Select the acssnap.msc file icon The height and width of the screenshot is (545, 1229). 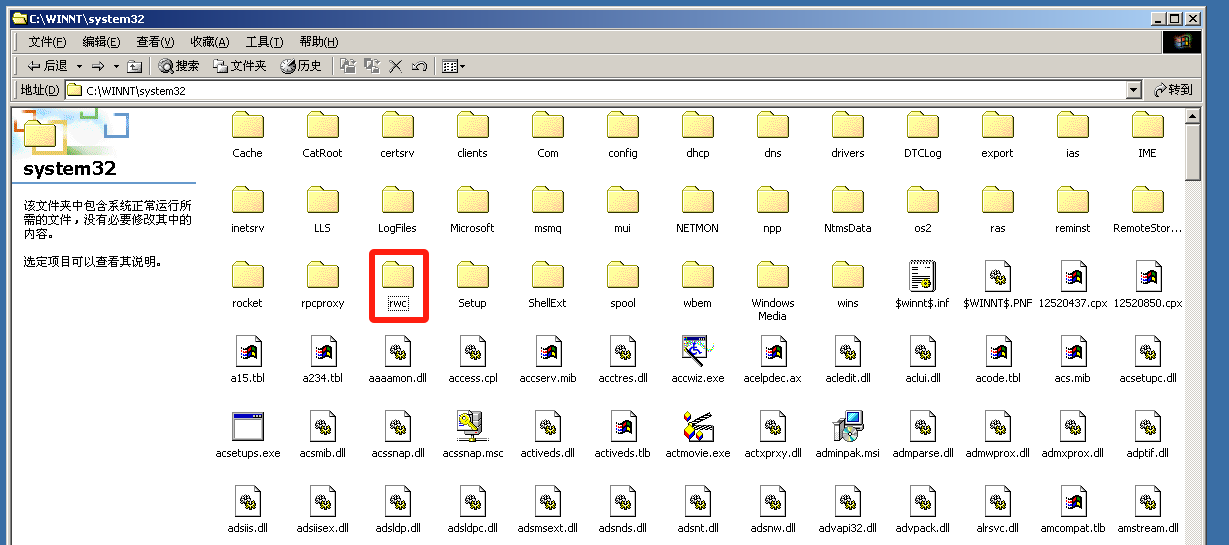click(472, 426)
